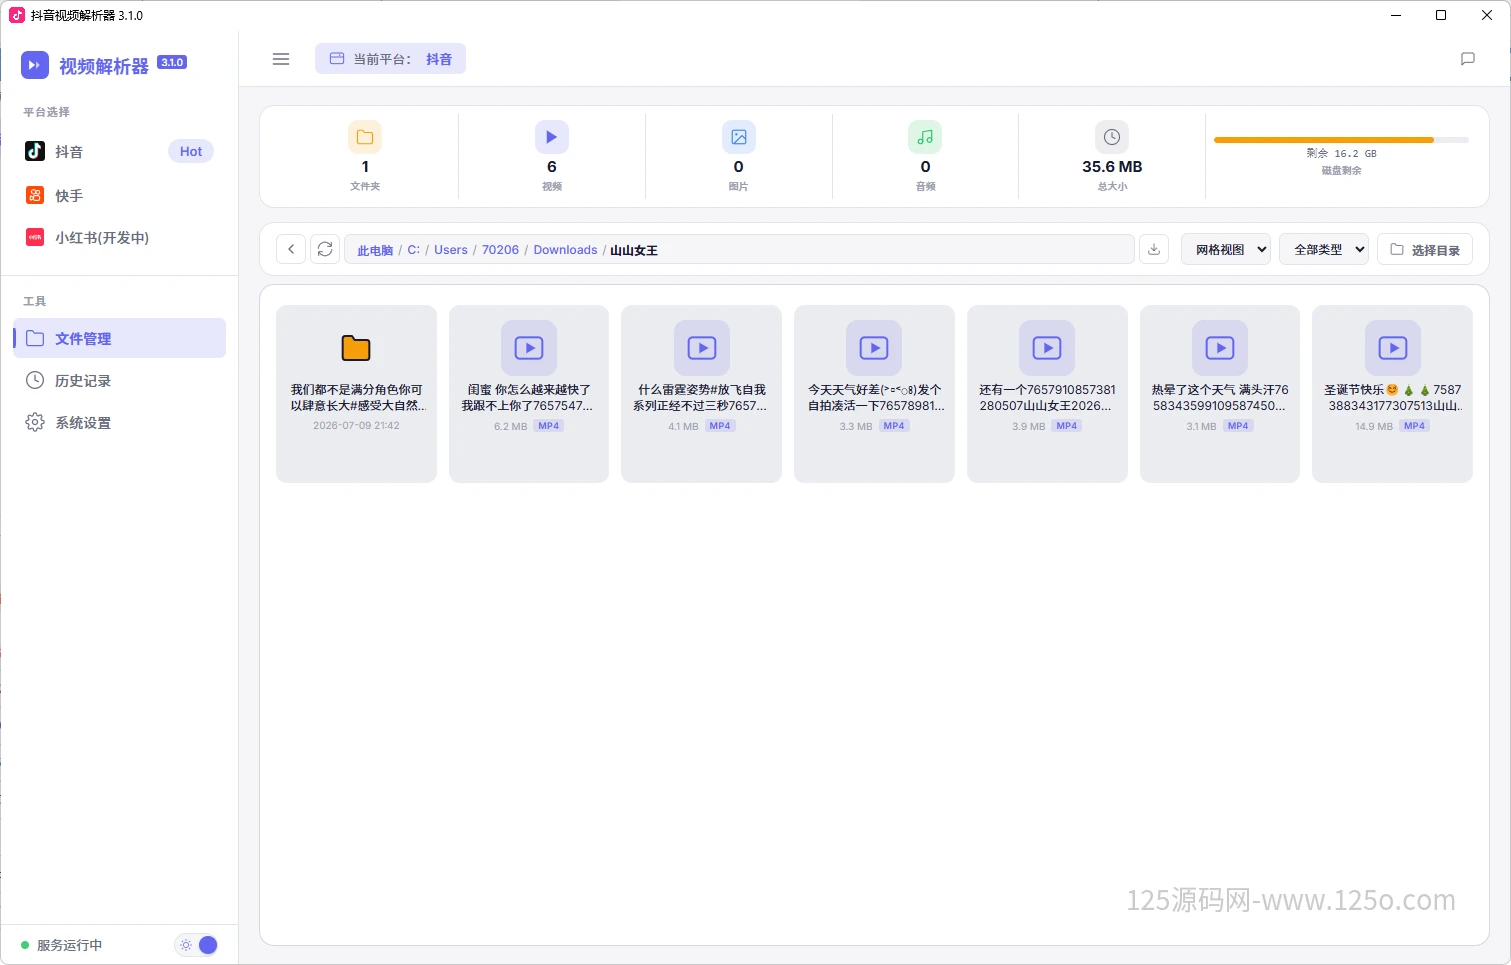
Task: Click the 35.6 MB total size value
Action: click(x=1112, y=167)
